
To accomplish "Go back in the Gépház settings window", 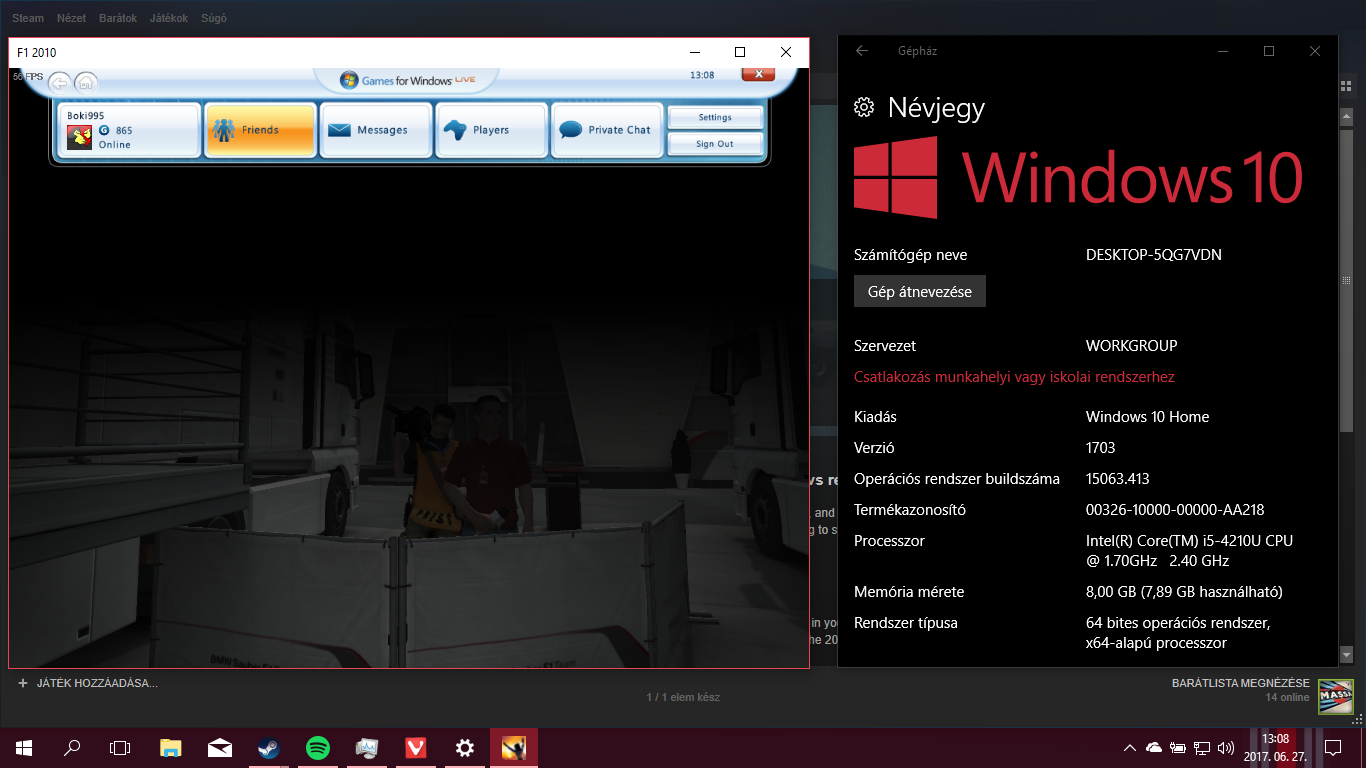I will [862, 51].
